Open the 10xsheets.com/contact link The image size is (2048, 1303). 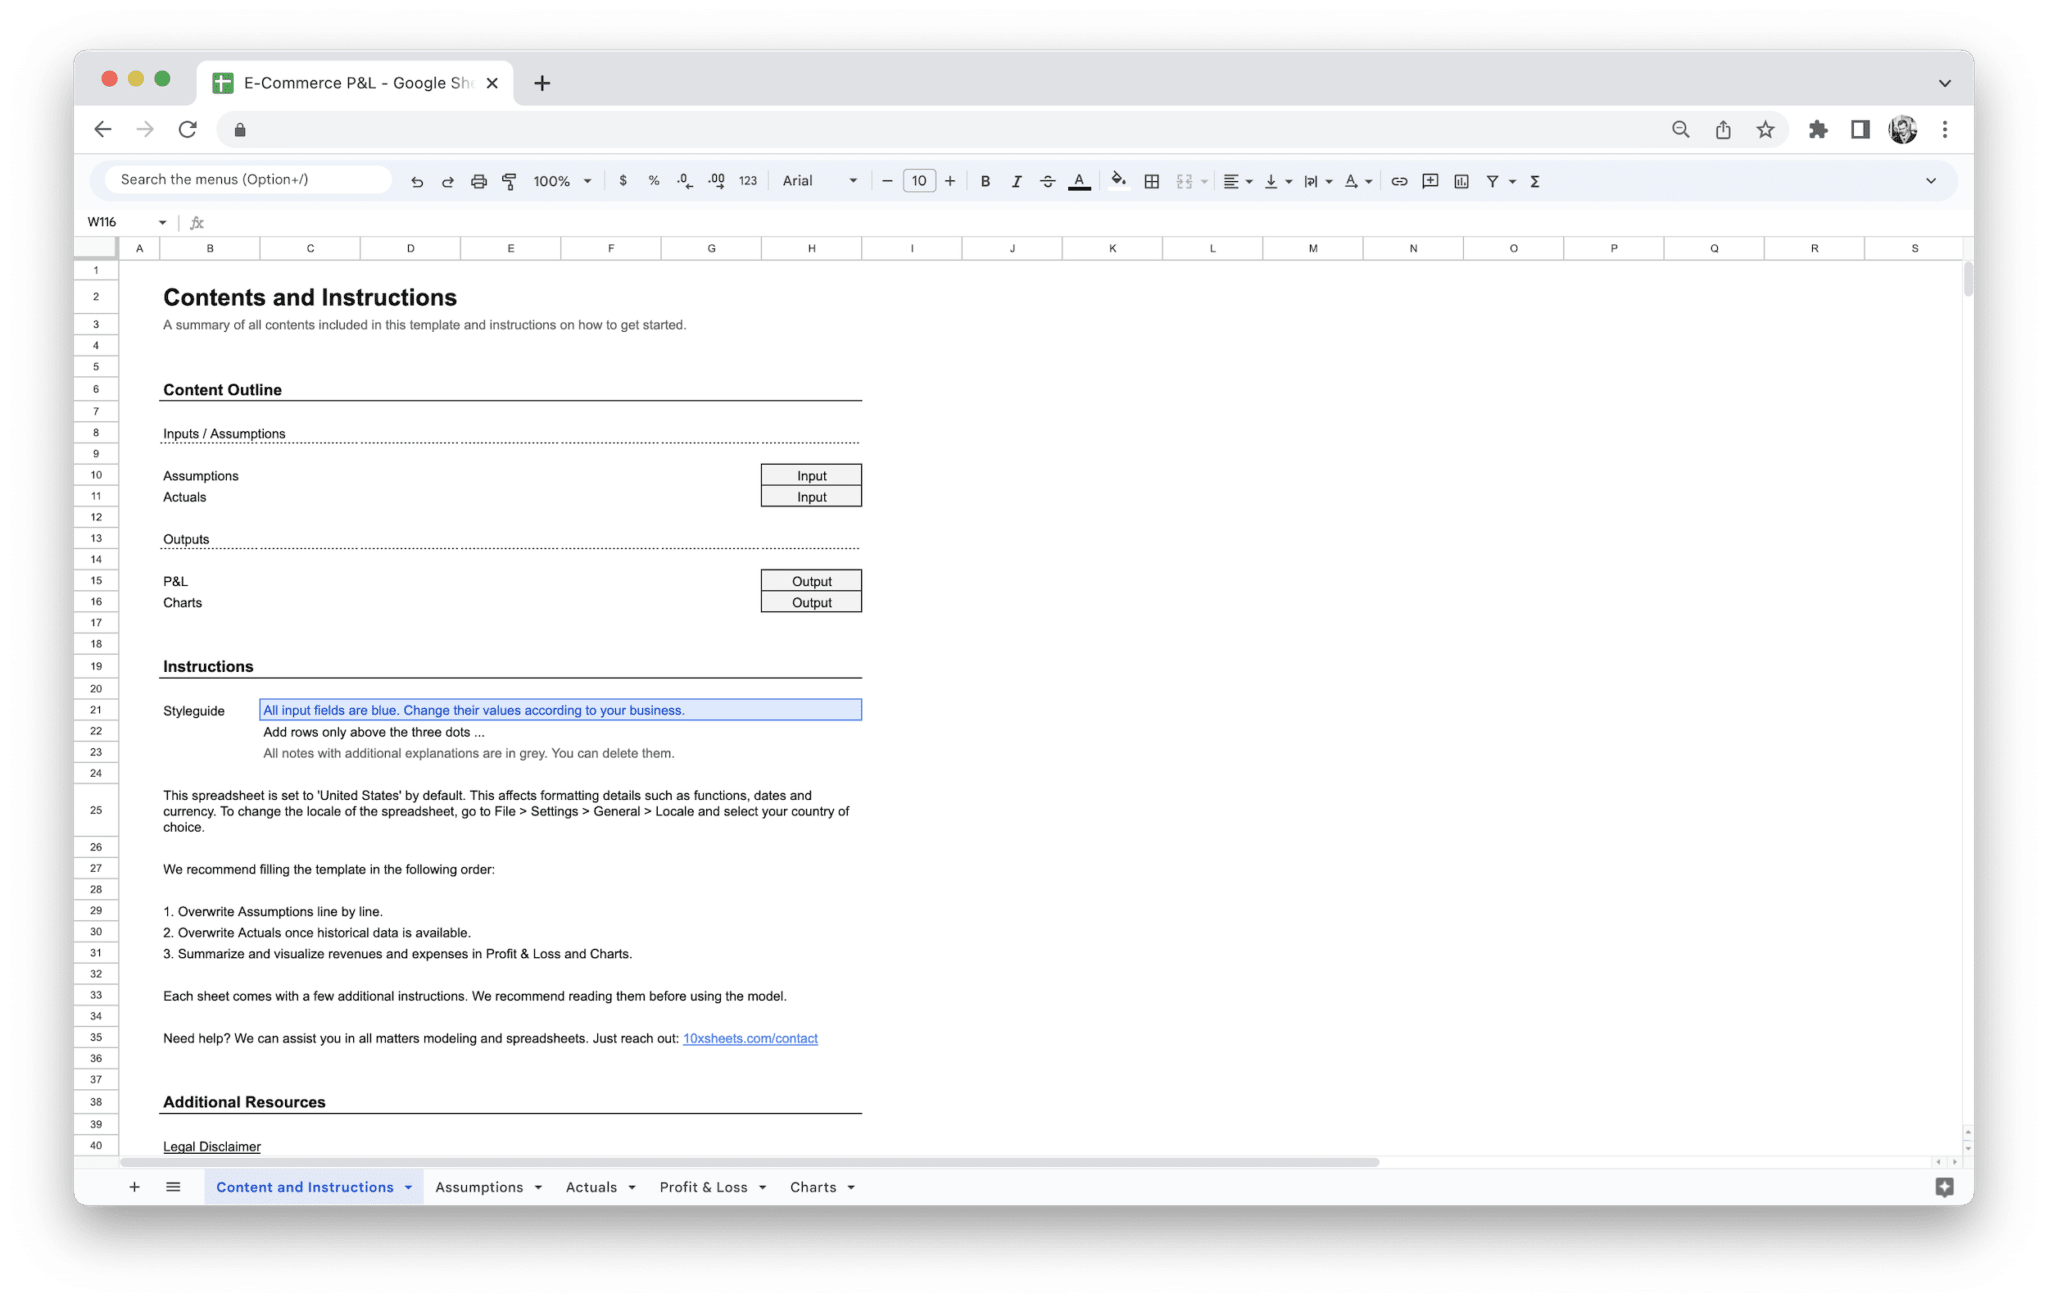tap(749, 1038)
